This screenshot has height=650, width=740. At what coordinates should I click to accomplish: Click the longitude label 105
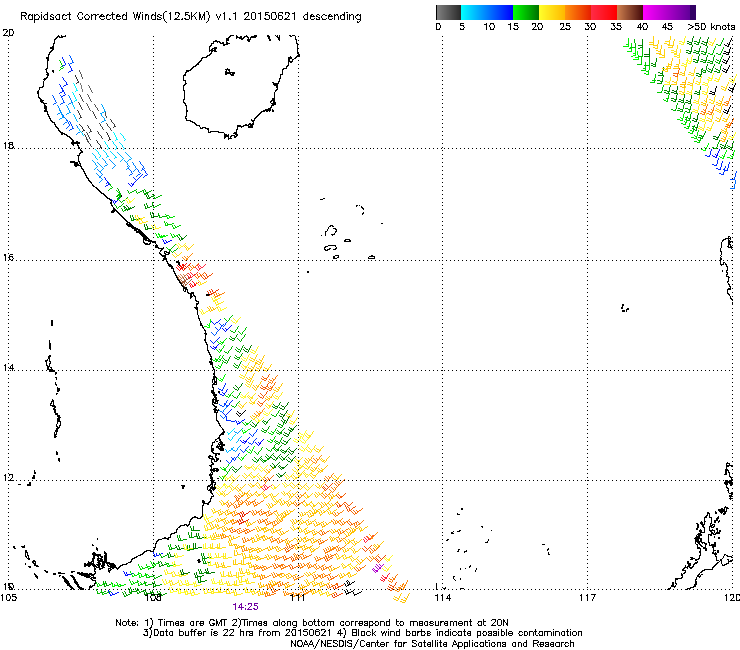point(8,598)
